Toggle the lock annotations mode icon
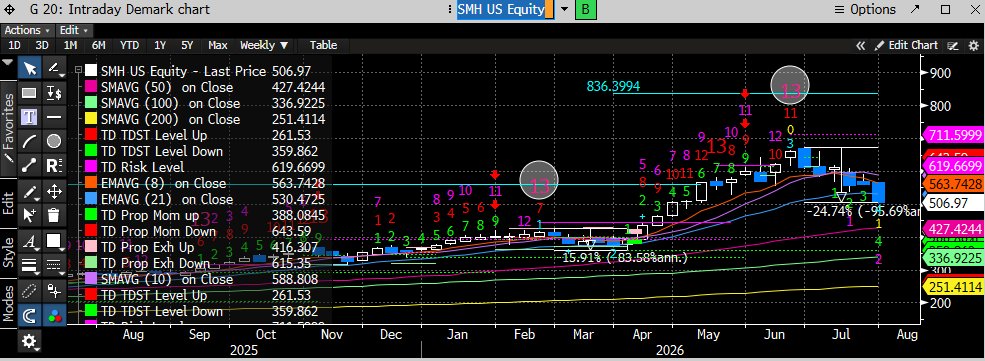 pos(54,291)
